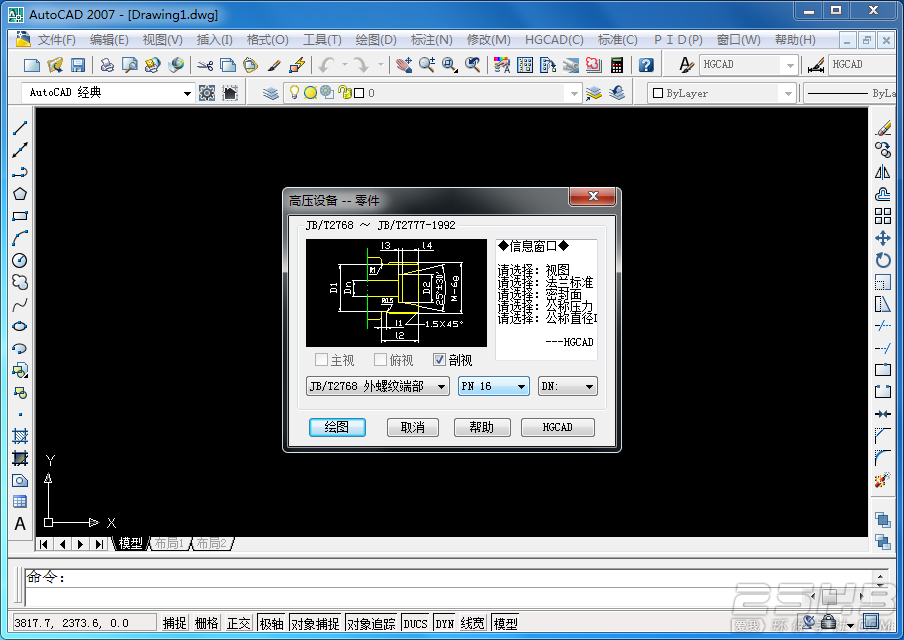This screenshot has width=904, height=640.
Task: Toggle 极轴 polar tracking in status bar
Action: [272, 623]
